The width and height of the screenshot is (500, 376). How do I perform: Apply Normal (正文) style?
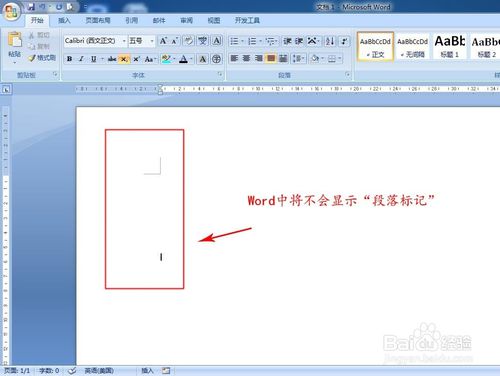(x=375, y=47)
